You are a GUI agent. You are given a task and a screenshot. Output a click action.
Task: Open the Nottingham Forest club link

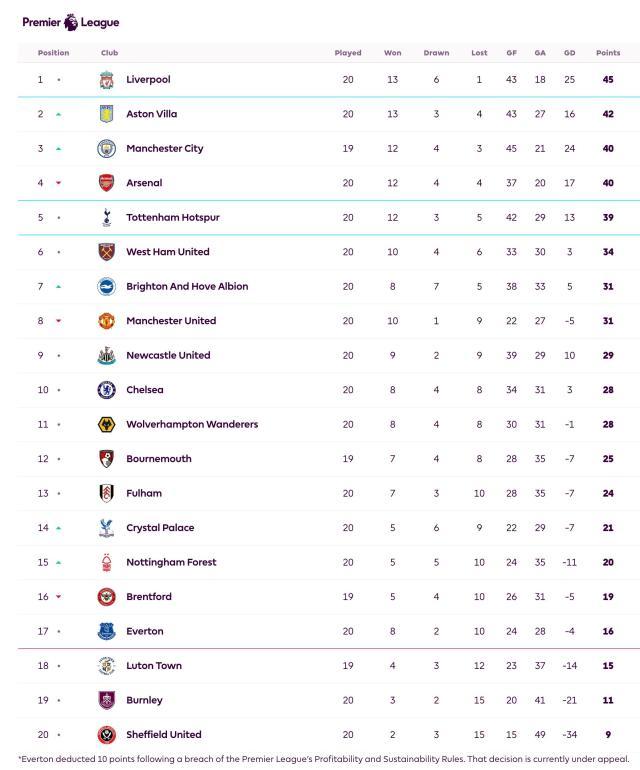[171, 562]
